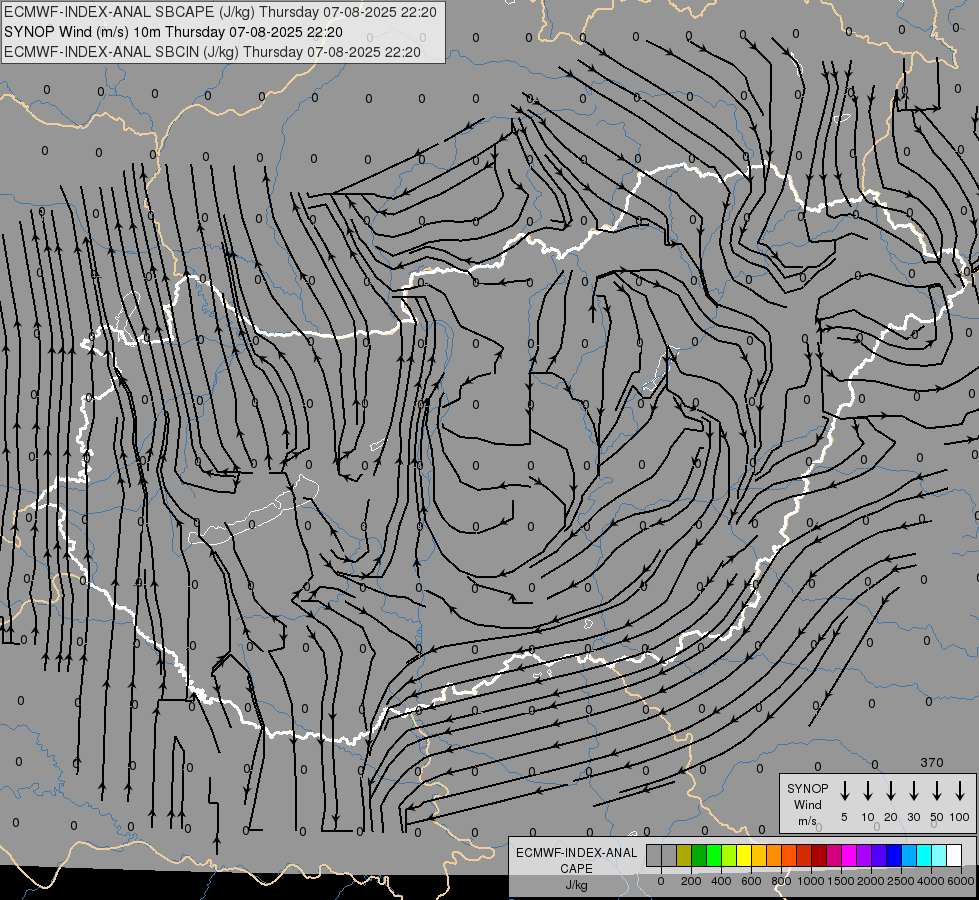Screen dimensions: 979x900
Task: Click the 6000 tick label on the CAPE scale
Action: point(961,881)
